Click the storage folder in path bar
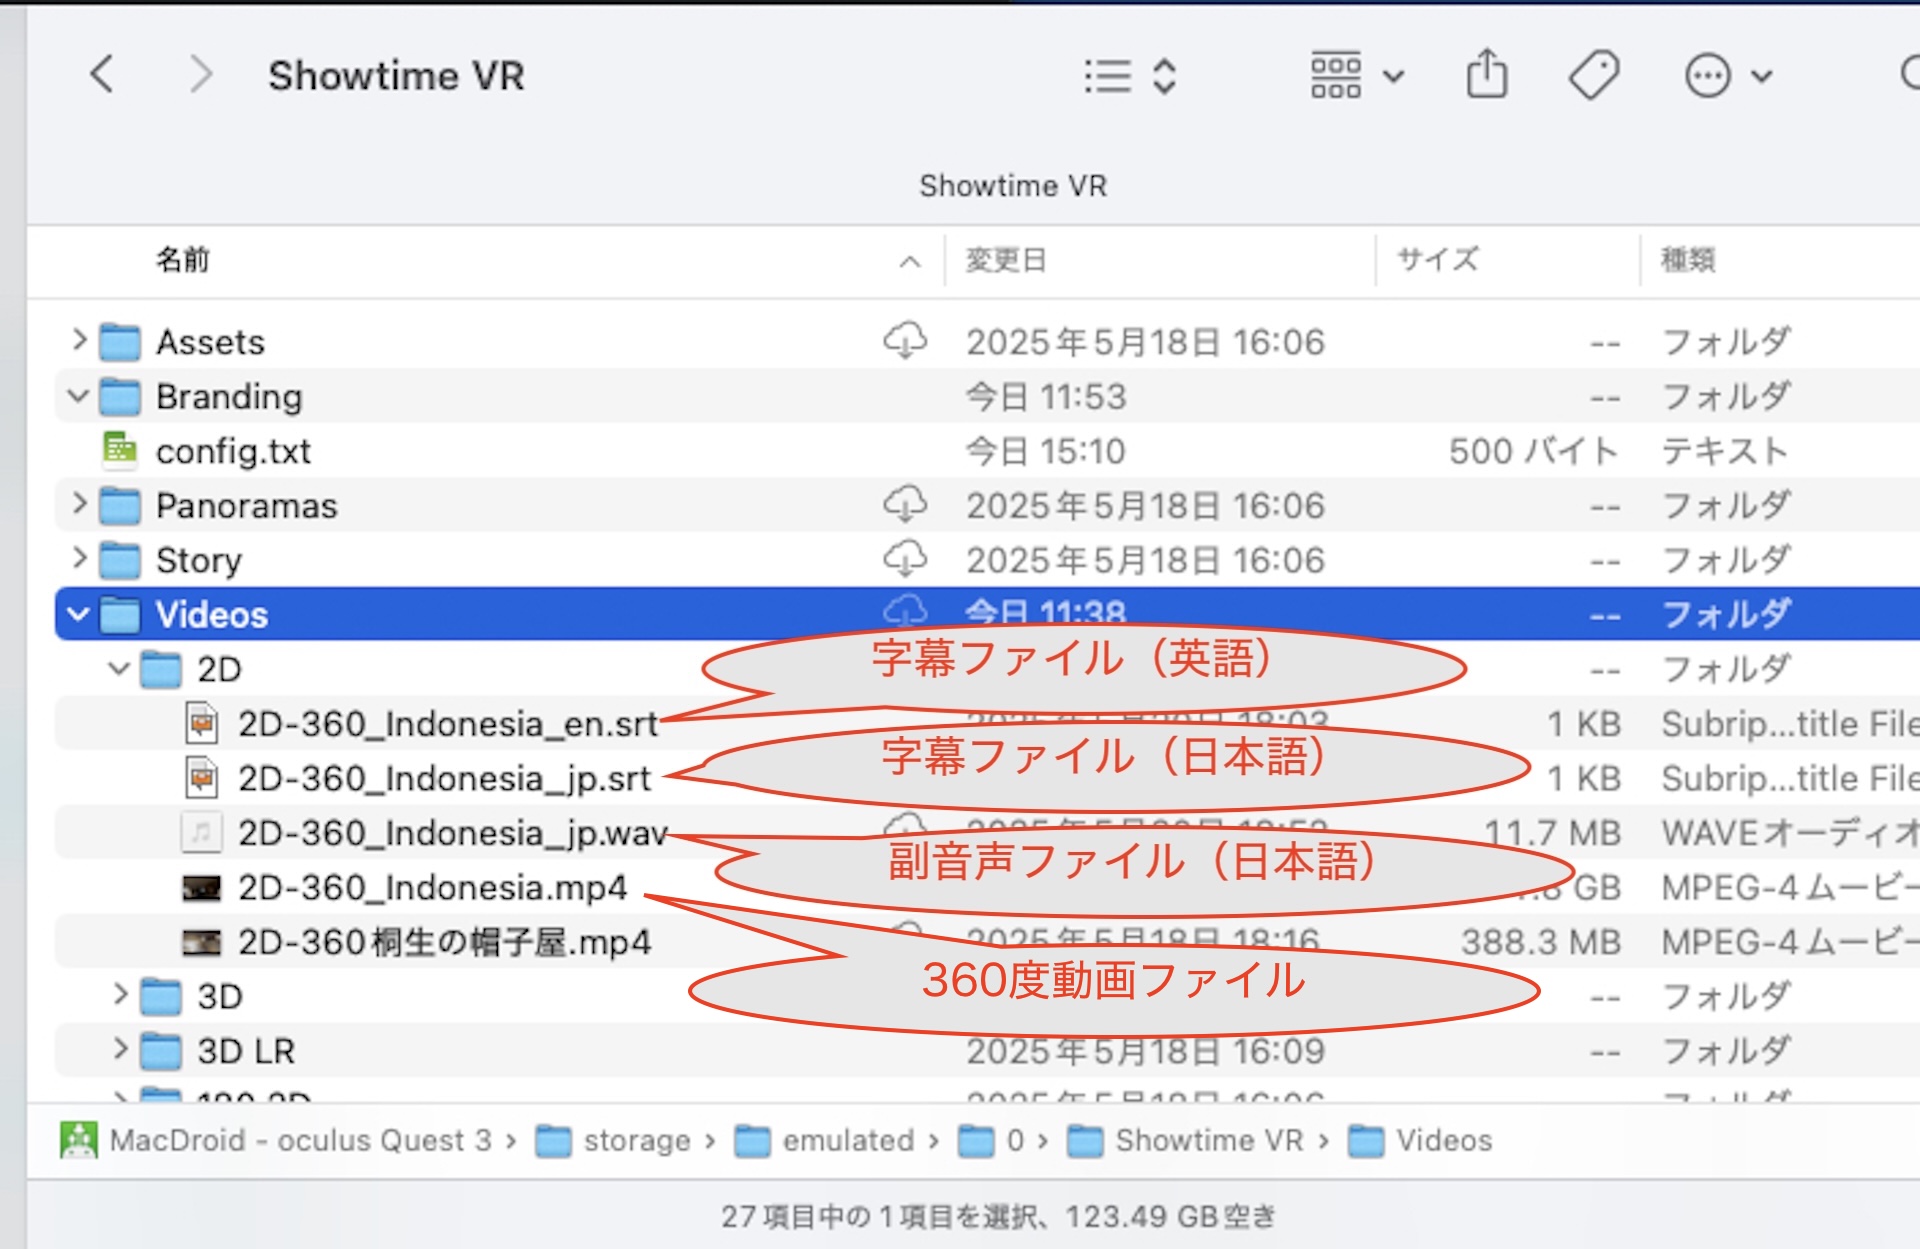Screen dimensions: 1920x1249 613,1140
